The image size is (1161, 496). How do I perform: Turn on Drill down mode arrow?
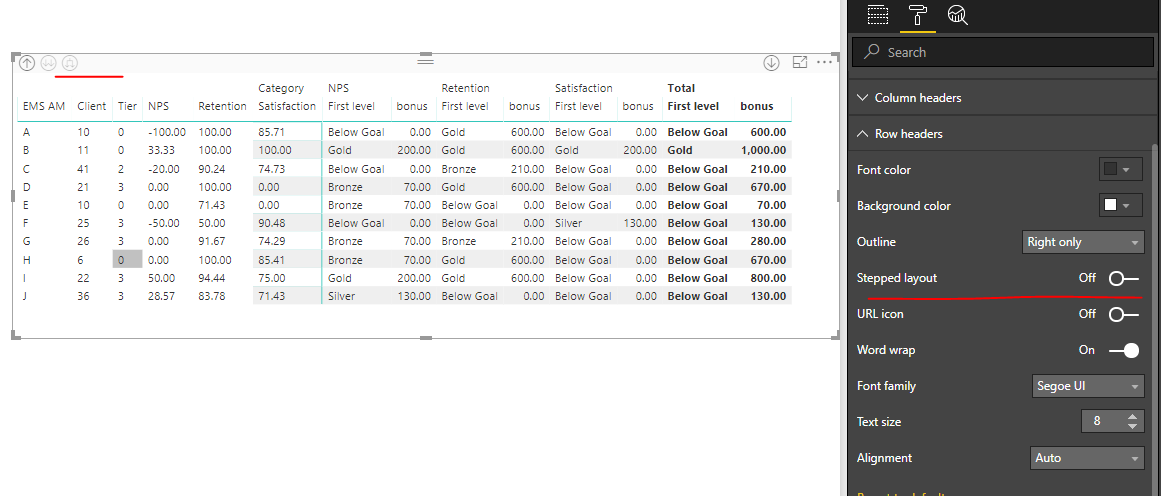[x=772, y=63]
